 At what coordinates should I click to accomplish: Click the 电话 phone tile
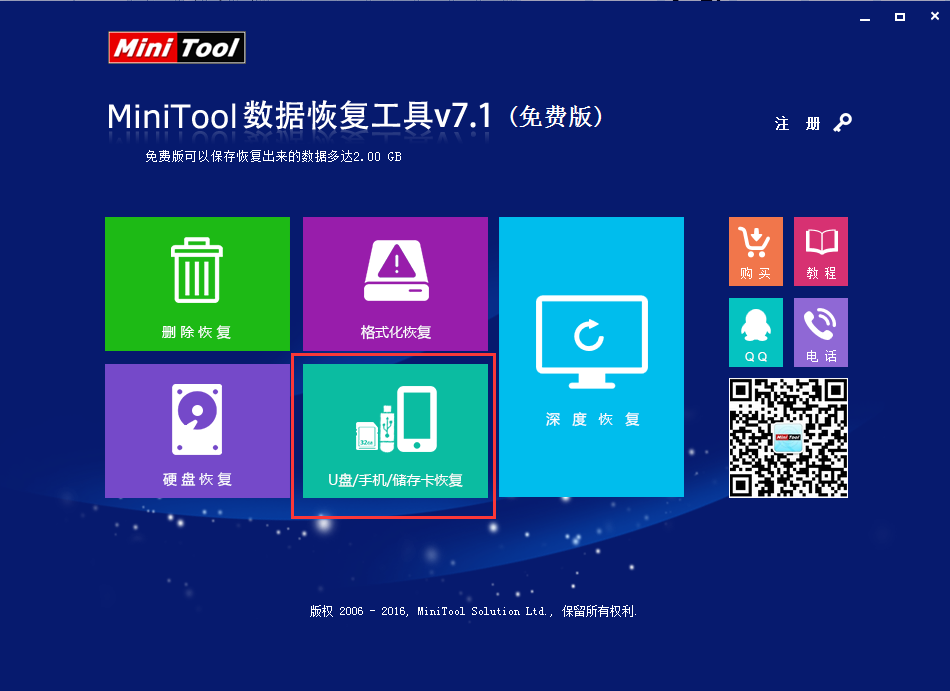pyautogui.click(x=821, y=332)
